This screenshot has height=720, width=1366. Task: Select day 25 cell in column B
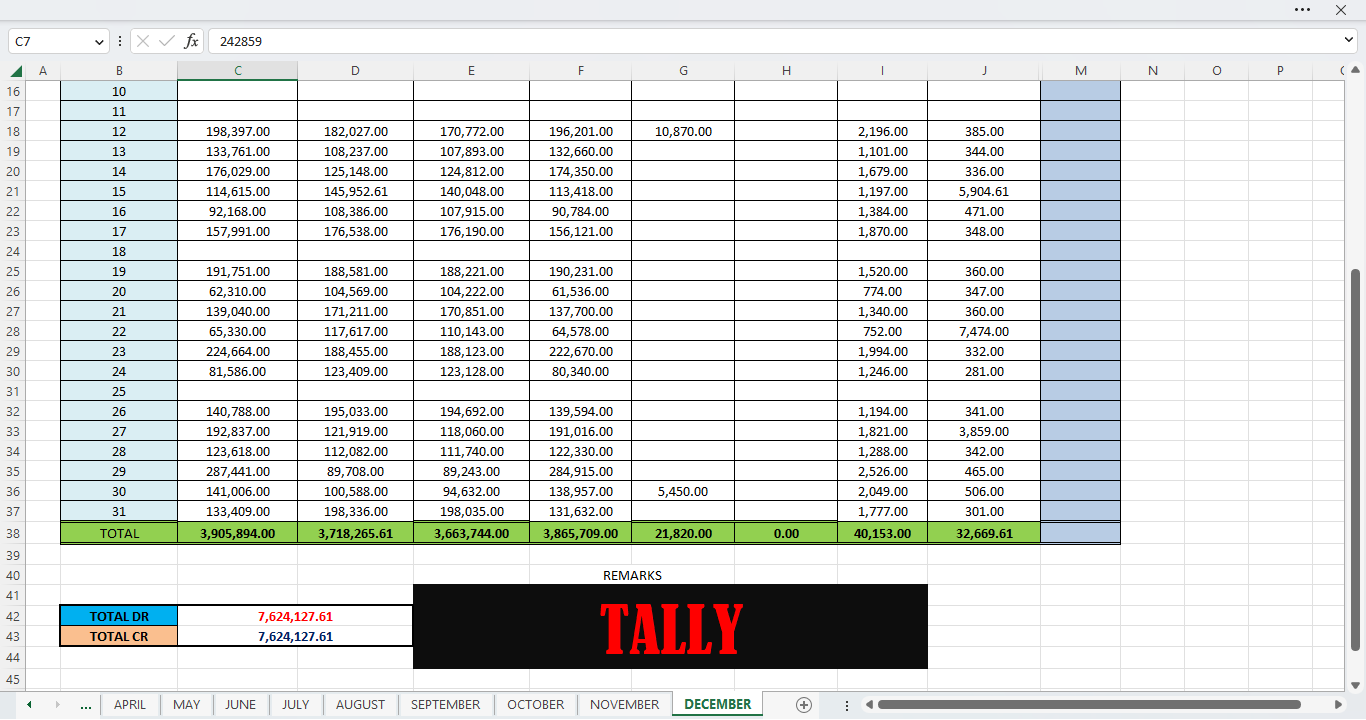(x=119, y=391)
